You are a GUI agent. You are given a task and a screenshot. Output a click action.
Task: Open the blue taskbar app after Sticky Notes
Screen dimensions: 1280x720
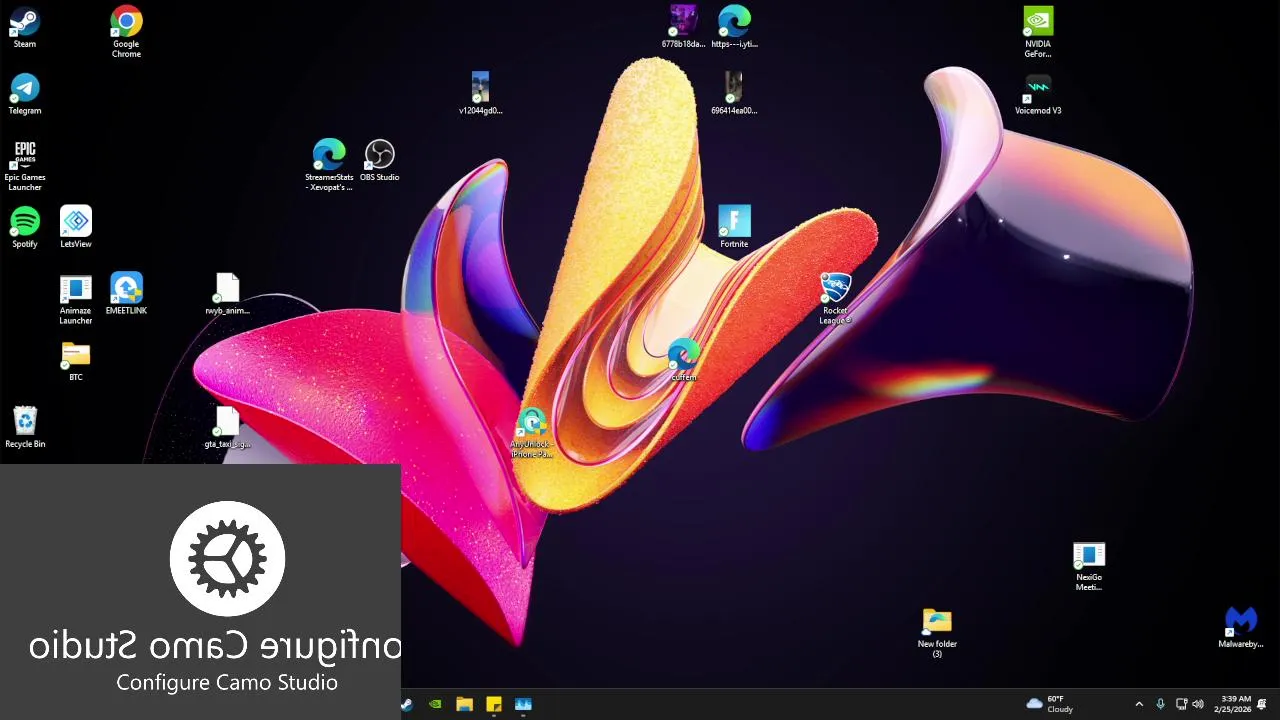tap(523, 704)
